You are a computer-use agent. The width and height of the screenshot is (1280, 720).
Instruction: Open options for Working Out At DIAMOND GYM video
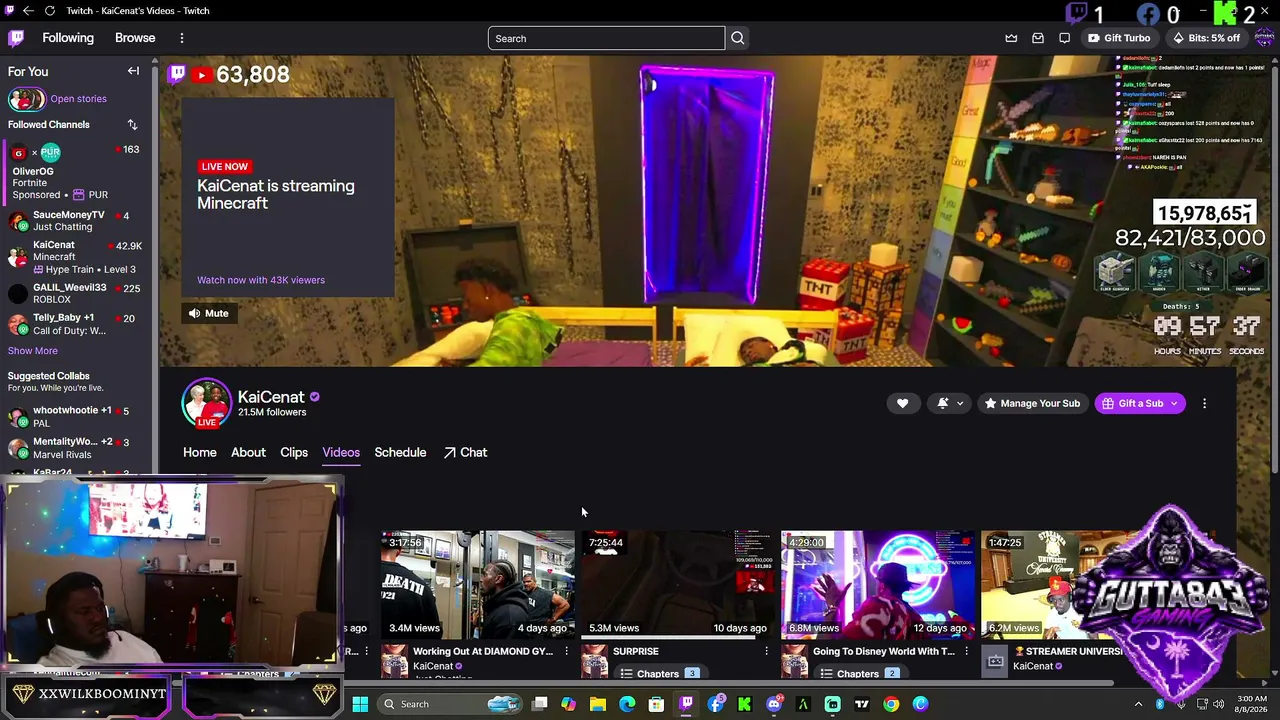click(566, 651)
